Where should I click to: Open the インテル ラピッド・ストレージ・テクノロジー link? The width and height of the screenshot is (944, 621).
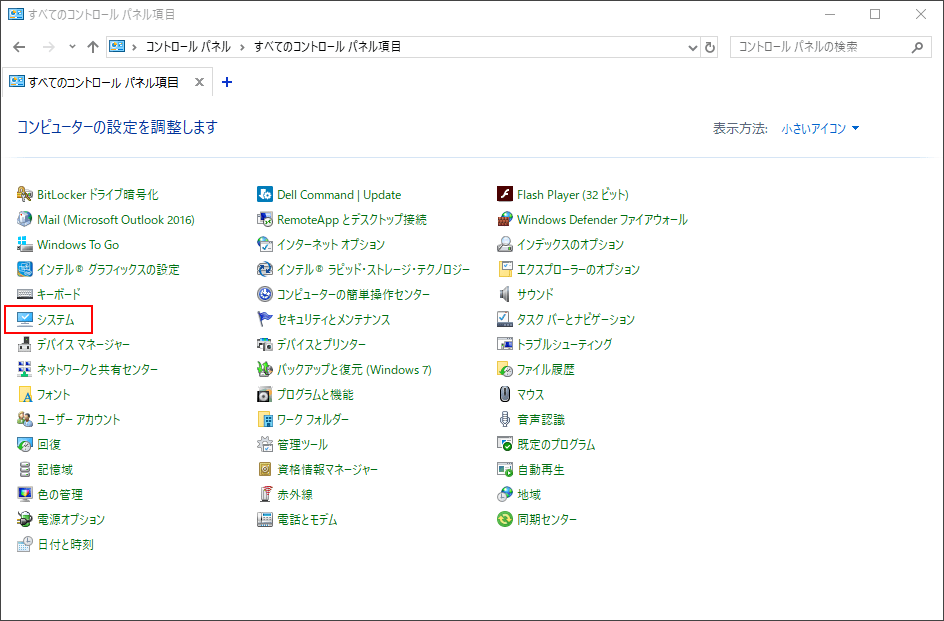(373, 269)
